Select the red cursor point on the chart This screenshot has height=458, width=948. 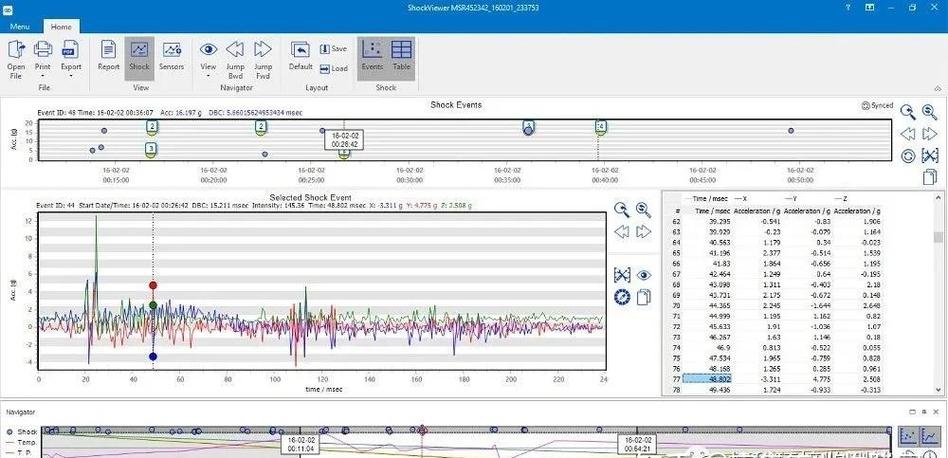[x=153, y=285]
